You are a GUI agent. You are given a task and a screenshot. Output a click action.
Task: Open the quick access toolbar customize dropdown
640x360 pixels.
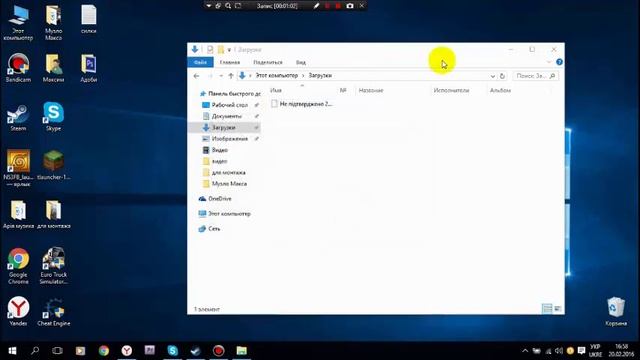click(229, 50)
